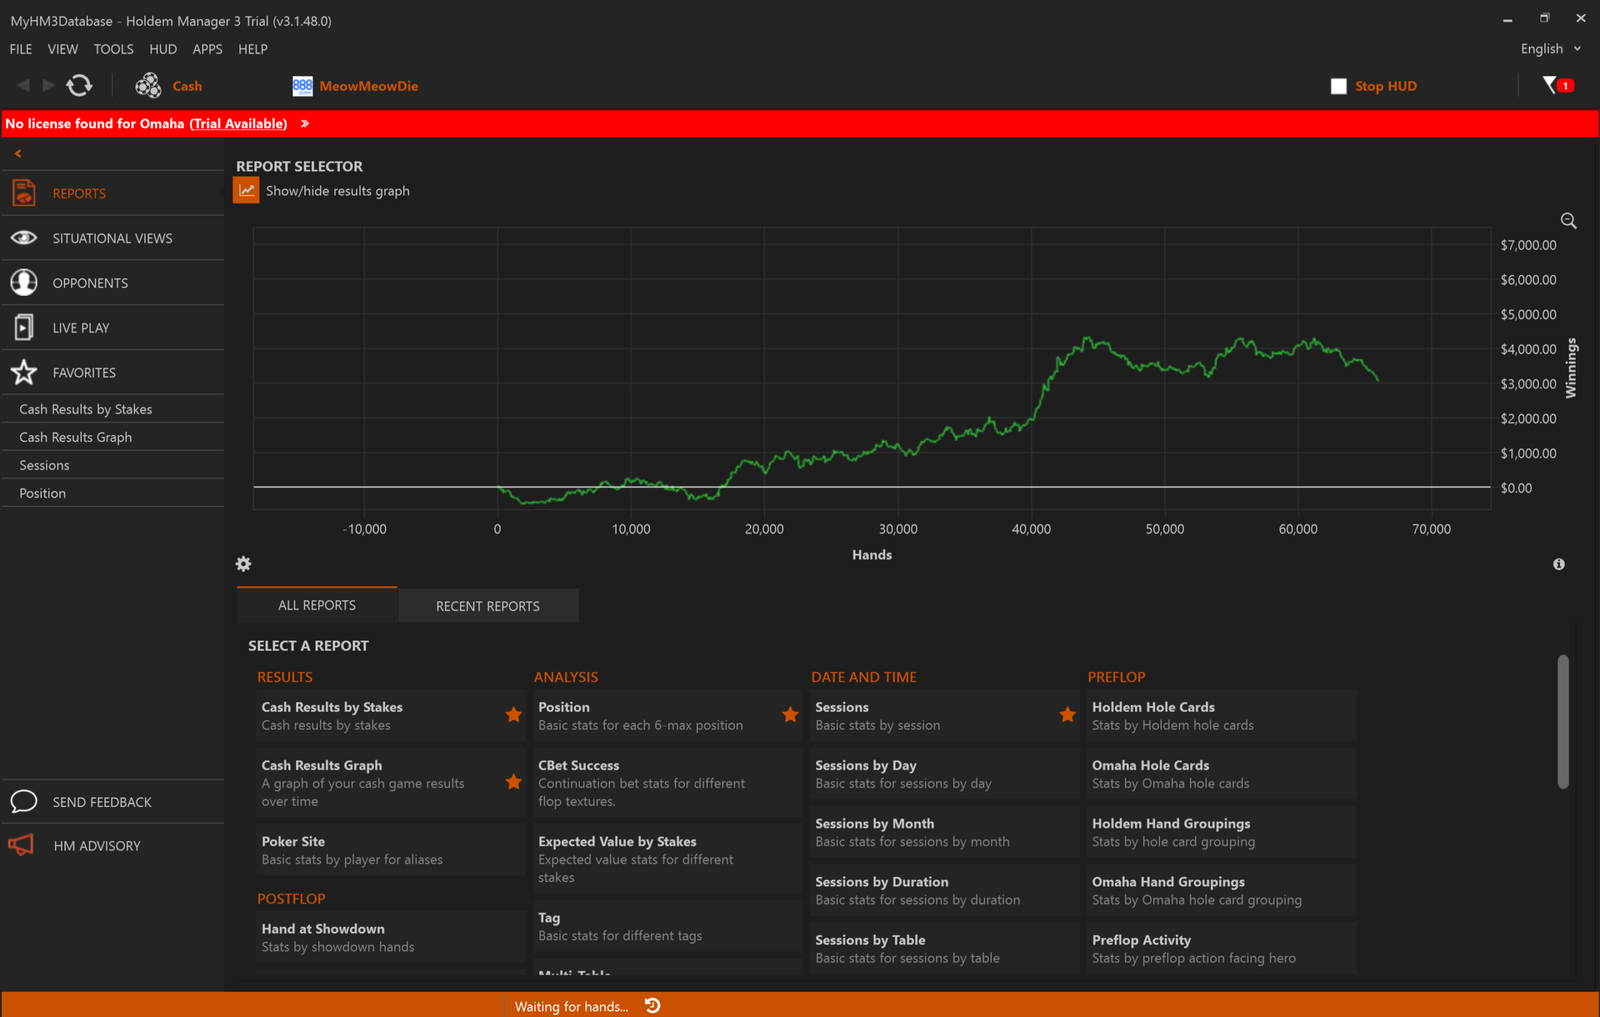
Task: Collapse the left sidebar chevron
Action: pos(18,153)
